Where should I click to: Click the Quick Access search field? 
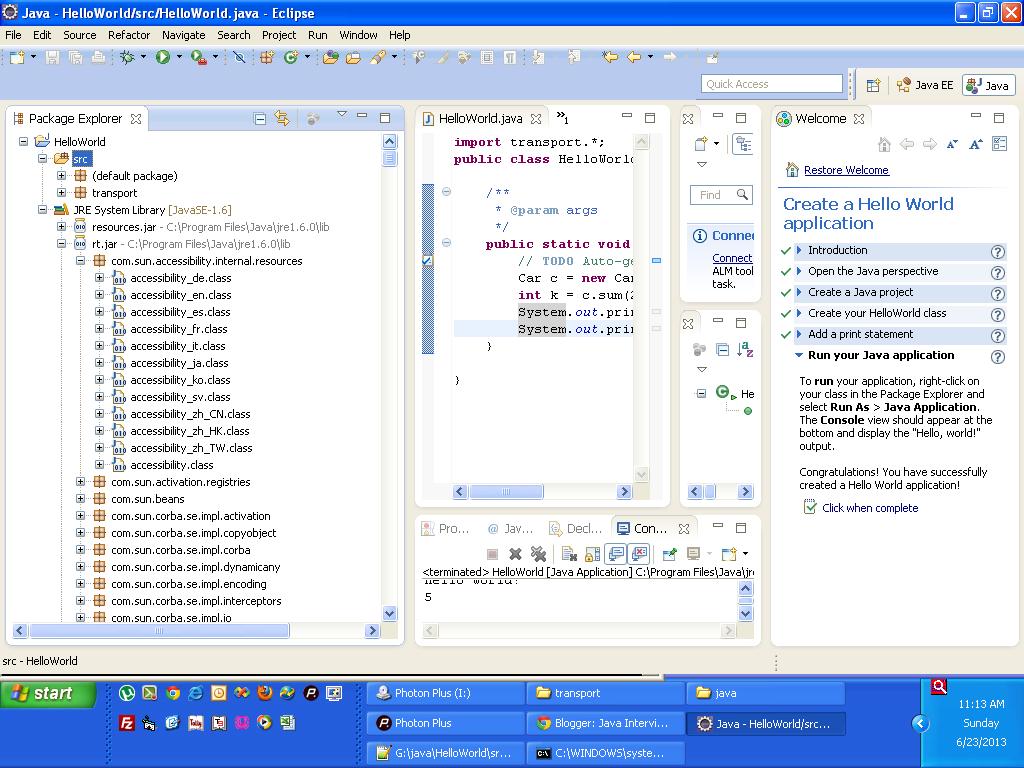pos(772,83)
